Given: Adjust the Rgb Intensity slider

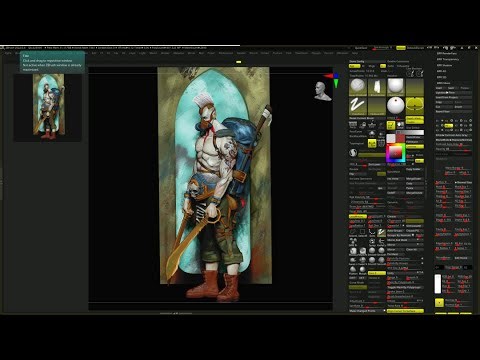Looking at the screenshot, I should (x=366, y=197).
